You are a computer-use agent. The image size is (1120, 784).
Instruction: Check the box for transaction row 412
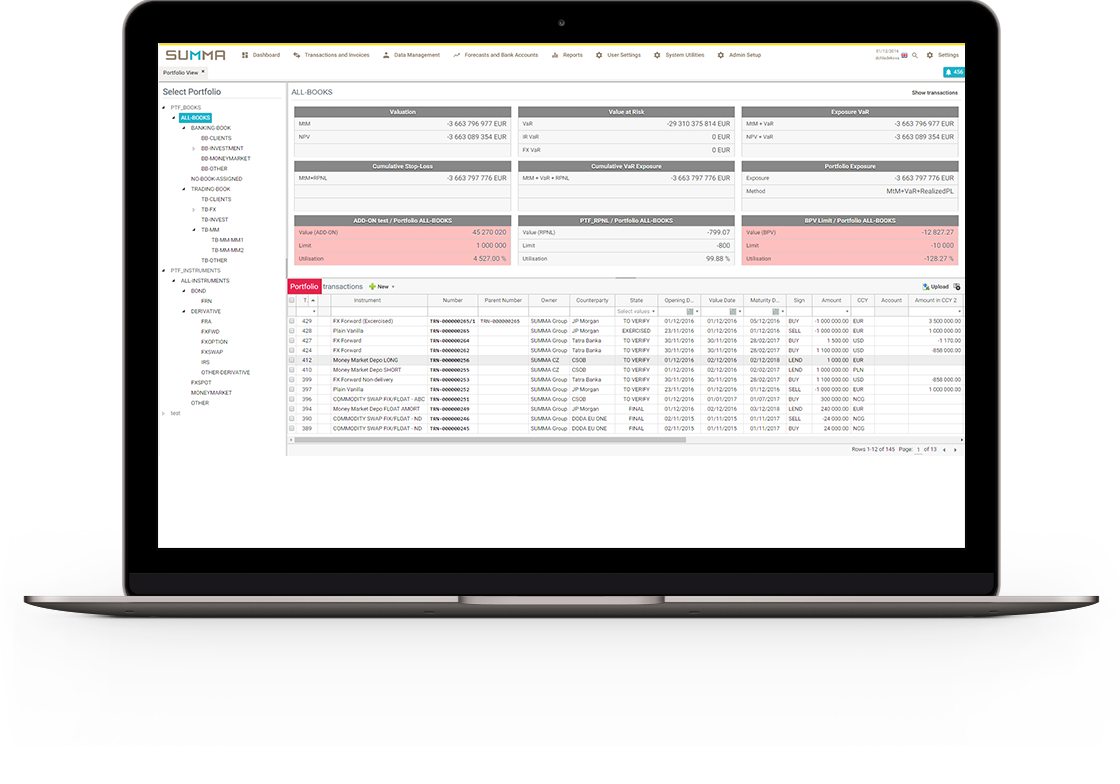[292, 360]
